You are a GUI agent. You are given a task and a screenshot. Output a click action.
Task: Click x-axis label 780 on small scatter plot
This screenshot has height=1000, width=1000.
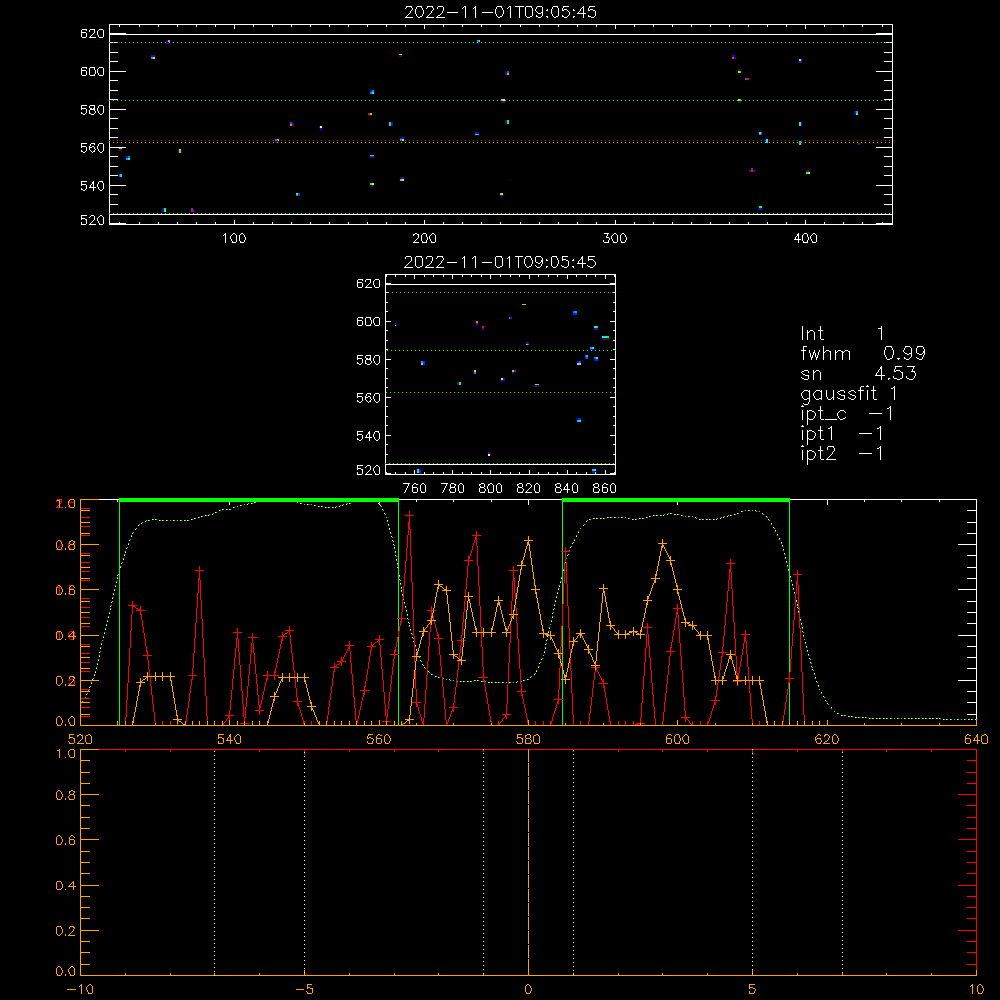pos(453,489)
